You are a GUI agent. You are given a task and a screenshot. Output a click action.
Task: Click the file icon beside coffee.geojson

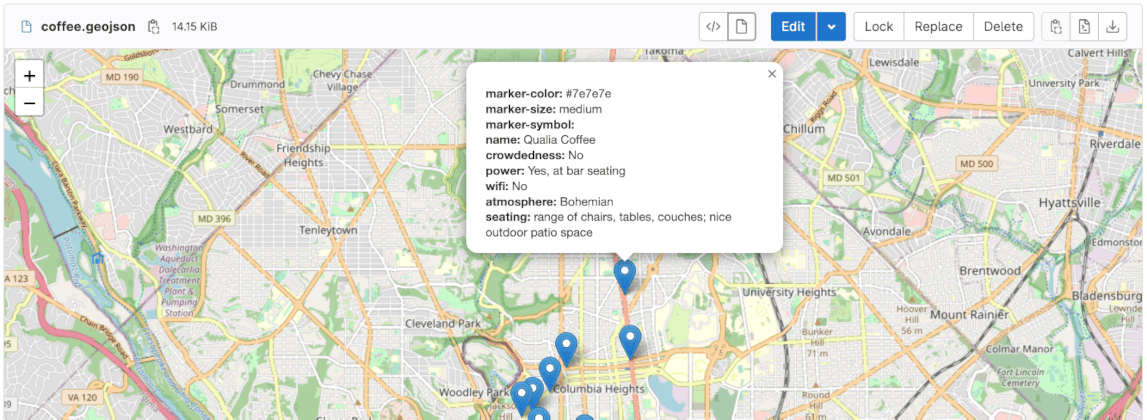point(27,26)
